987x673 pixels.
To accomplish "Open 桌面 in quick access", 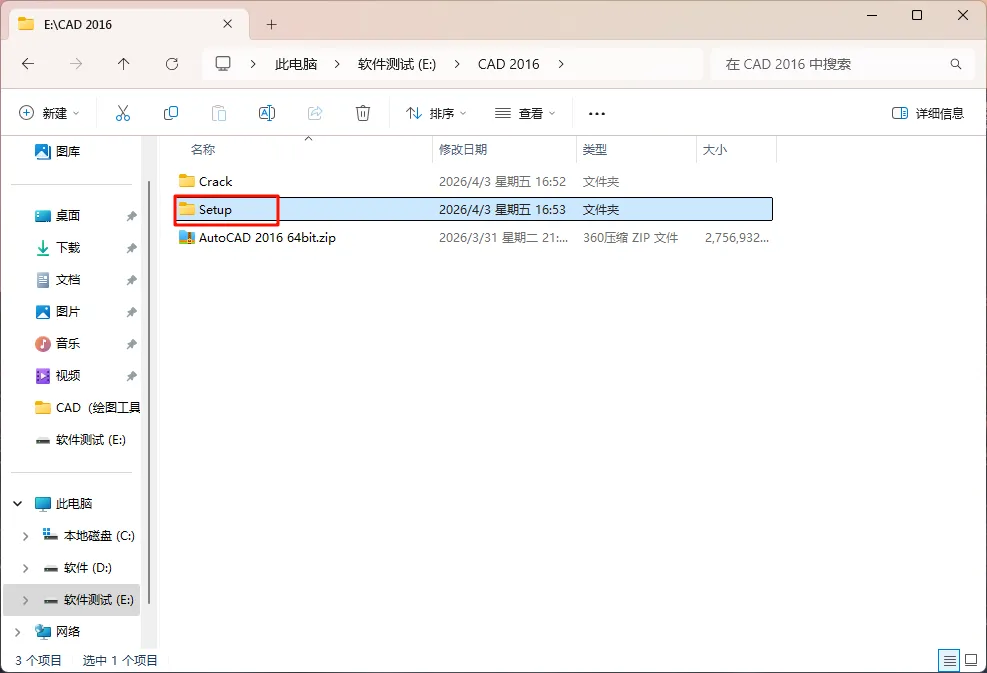I will 68,216.
